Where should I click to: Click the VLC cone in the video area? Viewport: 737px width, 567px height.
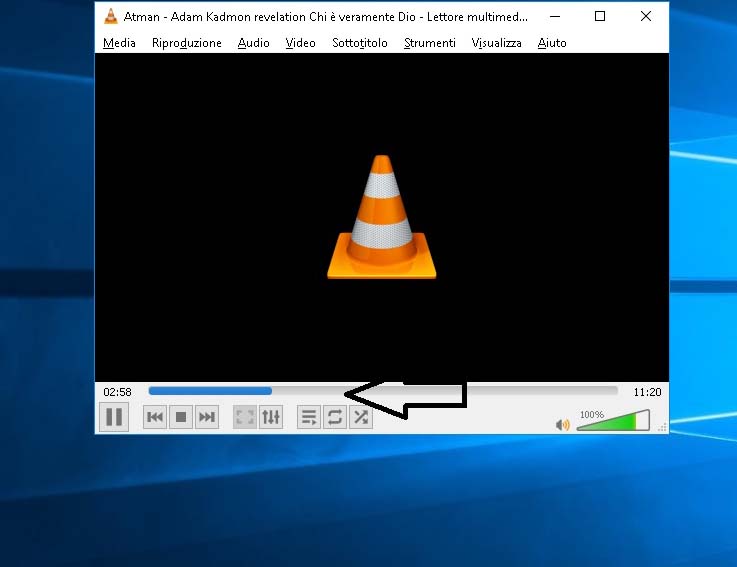tap(382, 217)
